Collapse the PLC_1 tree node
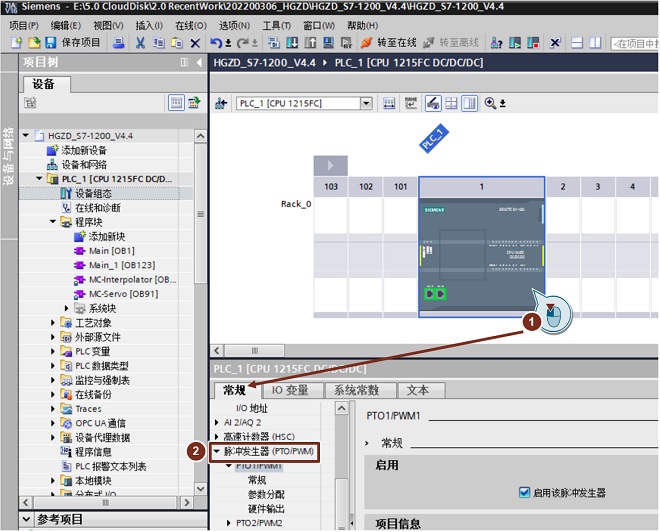 click(39, 179)
